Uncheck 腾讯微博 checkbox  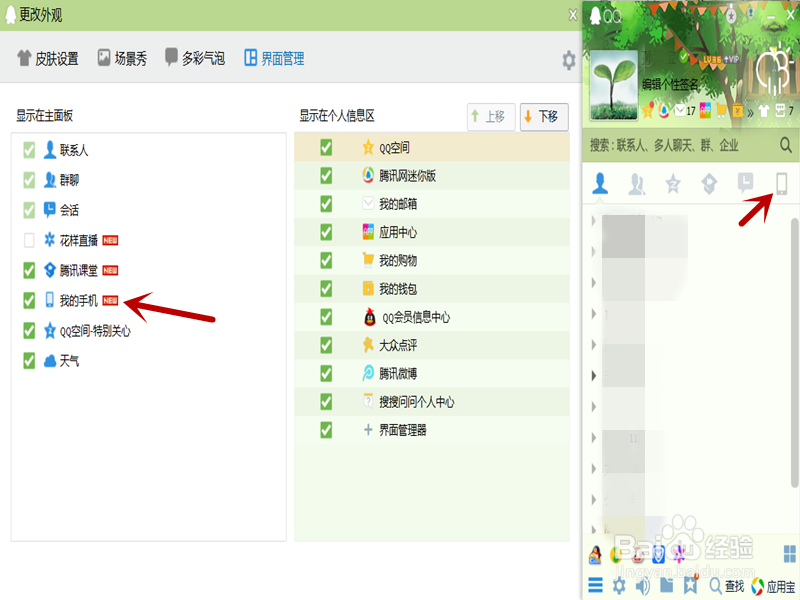(326, 373)
